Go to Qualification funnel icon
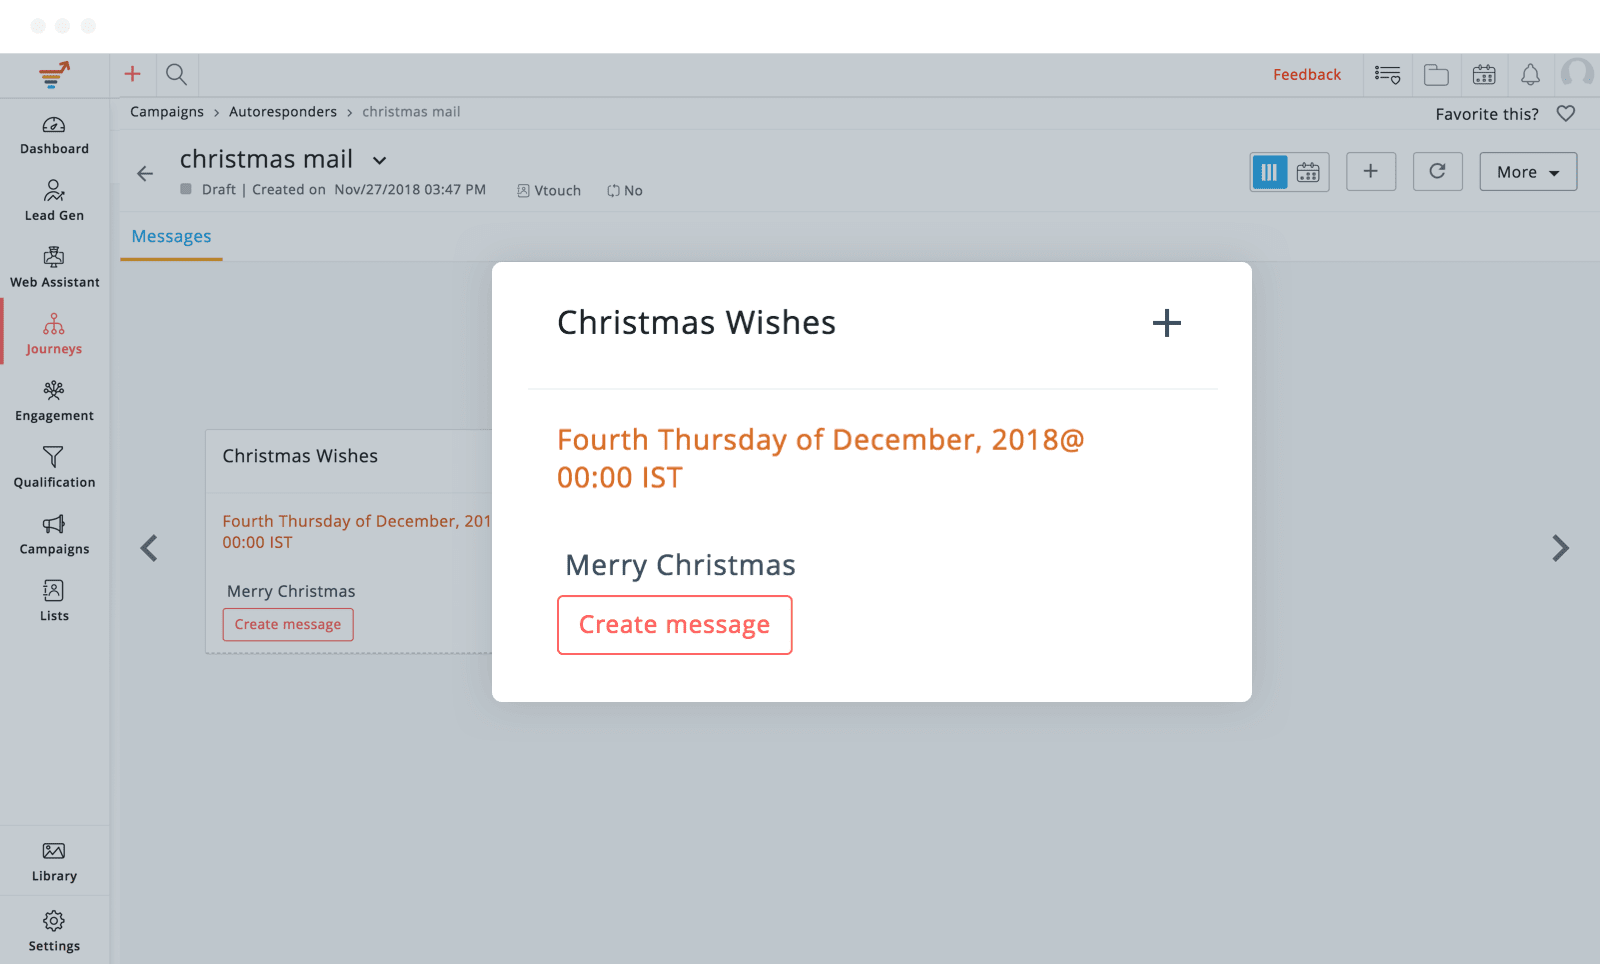Screen dimensions: 1600x964 (54, 457)
